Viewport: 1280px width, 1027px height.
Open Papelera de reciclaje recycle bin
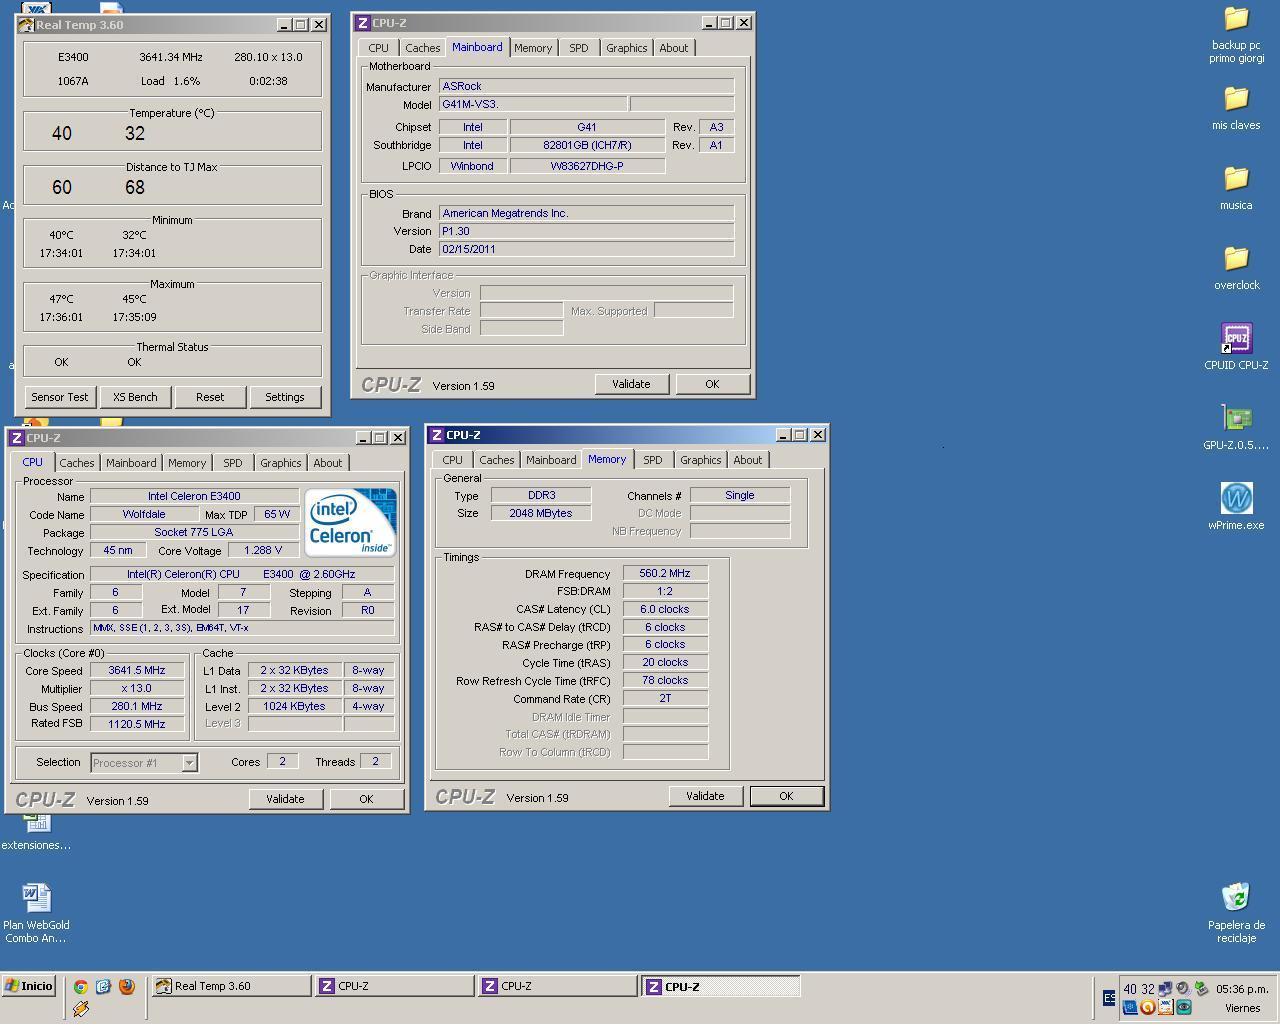[x=1236, y=911]
